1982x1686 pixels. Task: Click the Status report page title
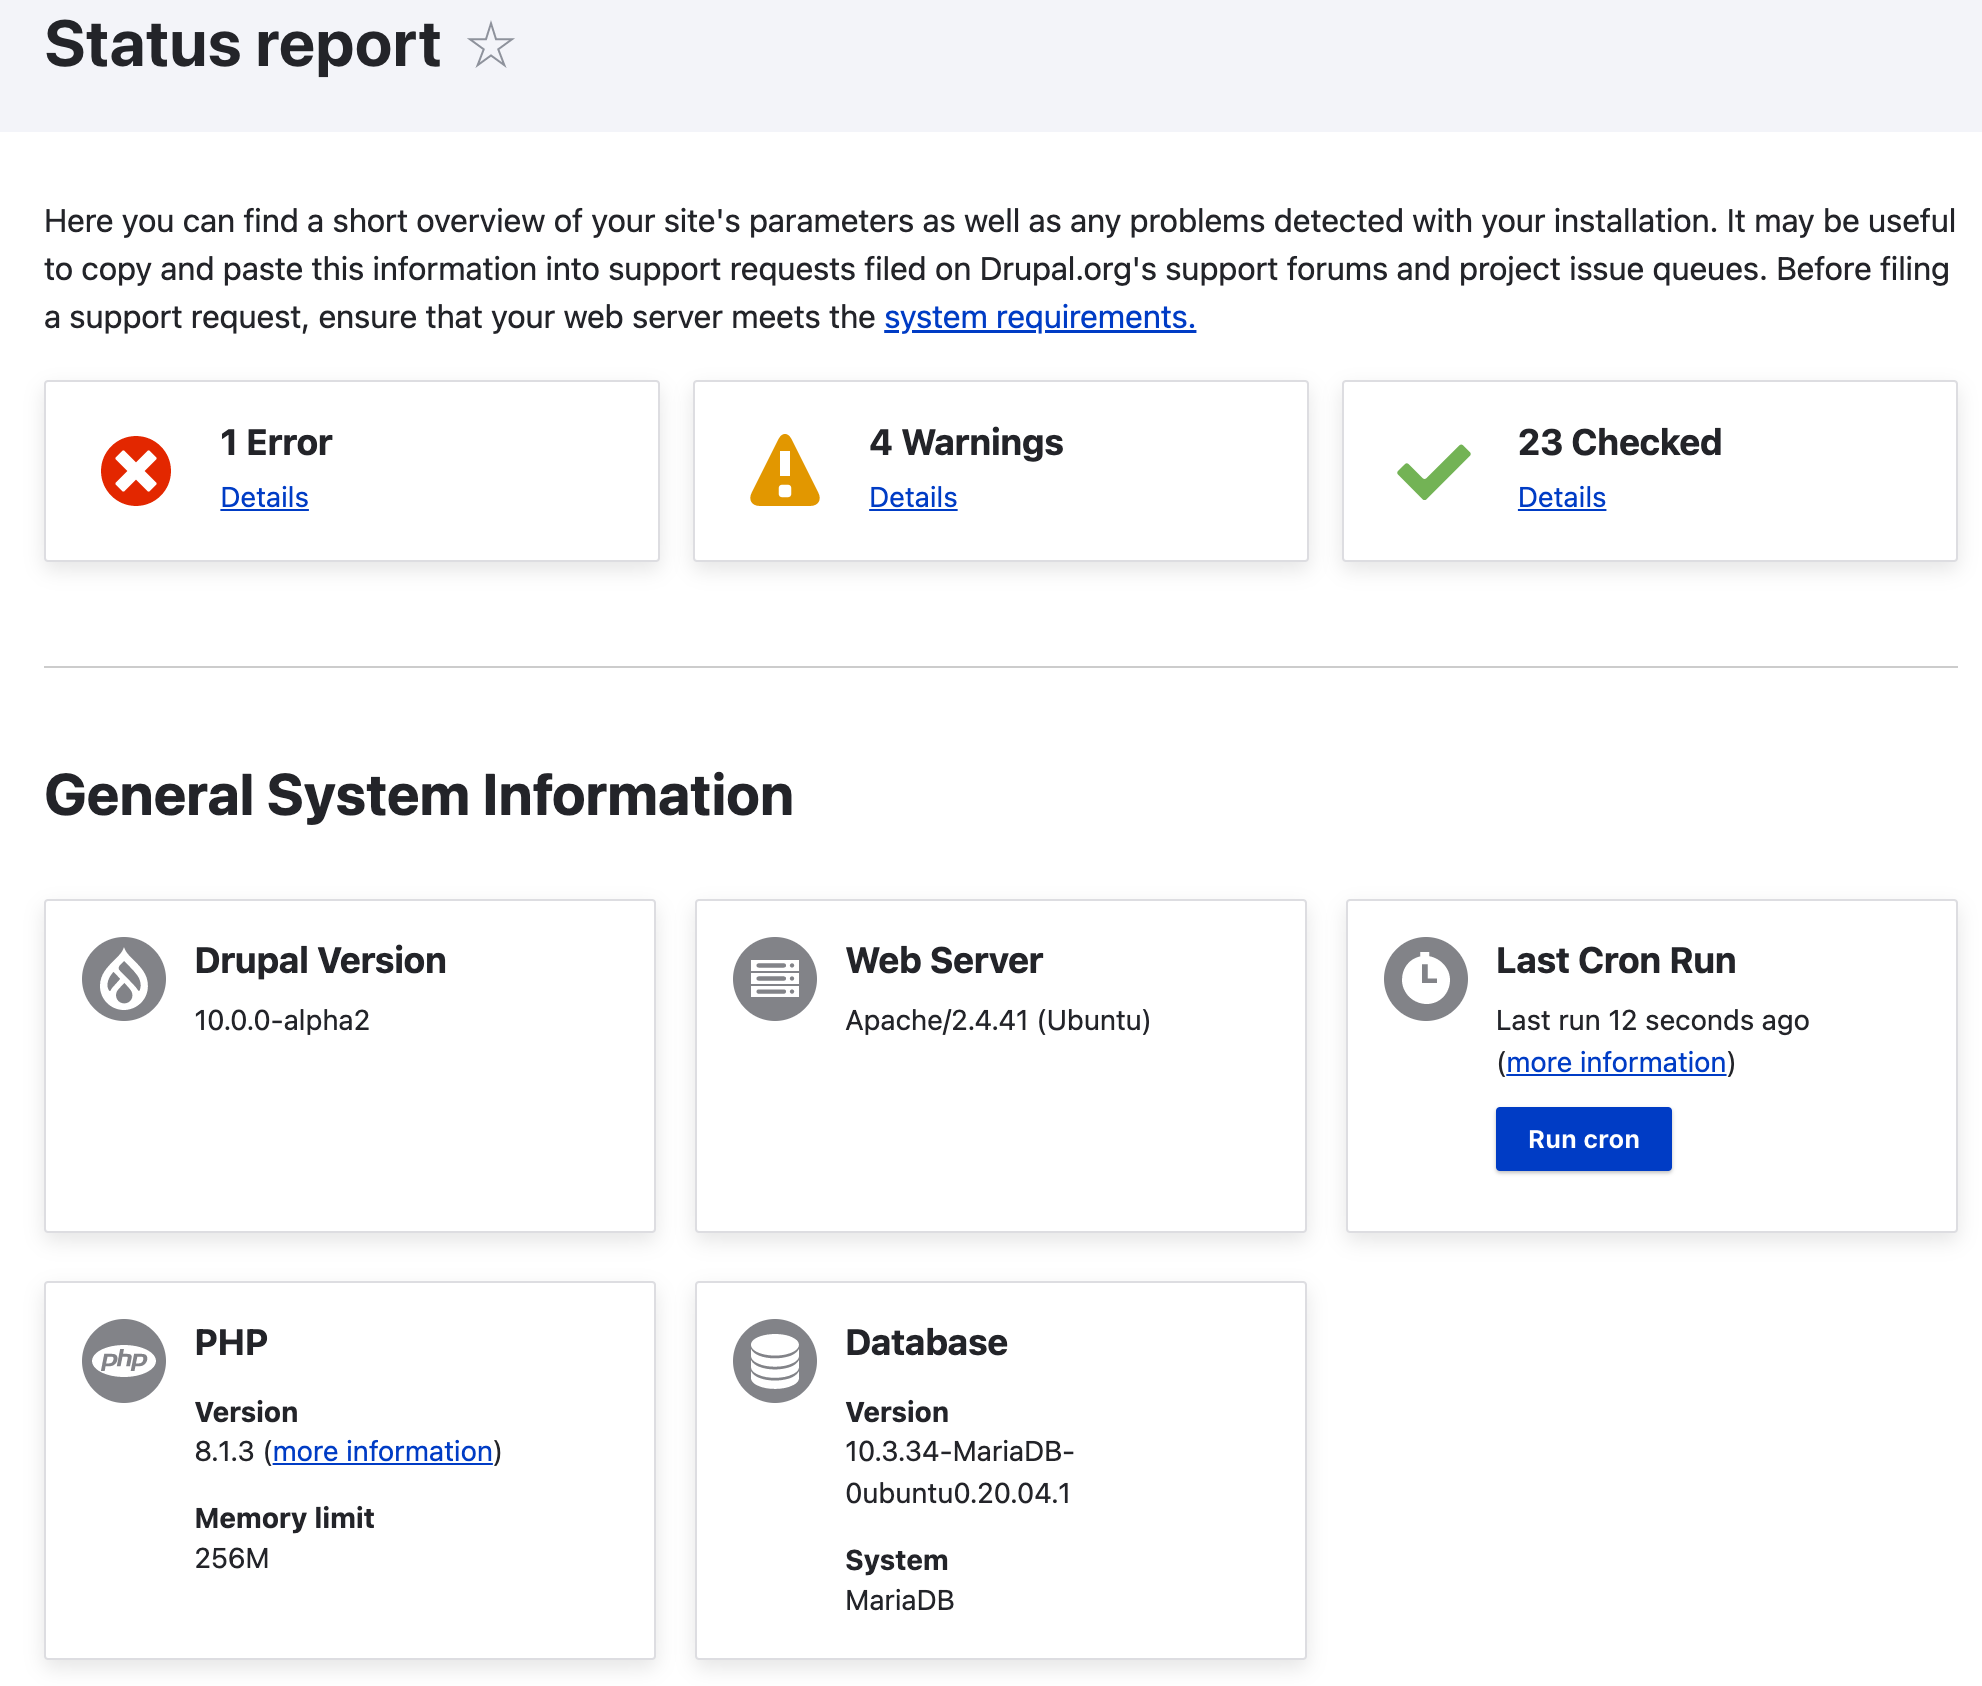tap(243, 45)
